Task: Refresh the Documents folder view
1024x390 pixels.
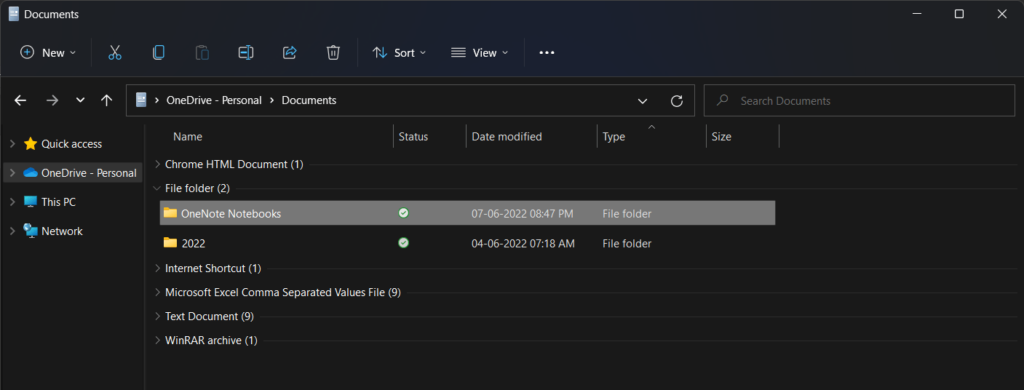Action: click(x=677, y=101)
